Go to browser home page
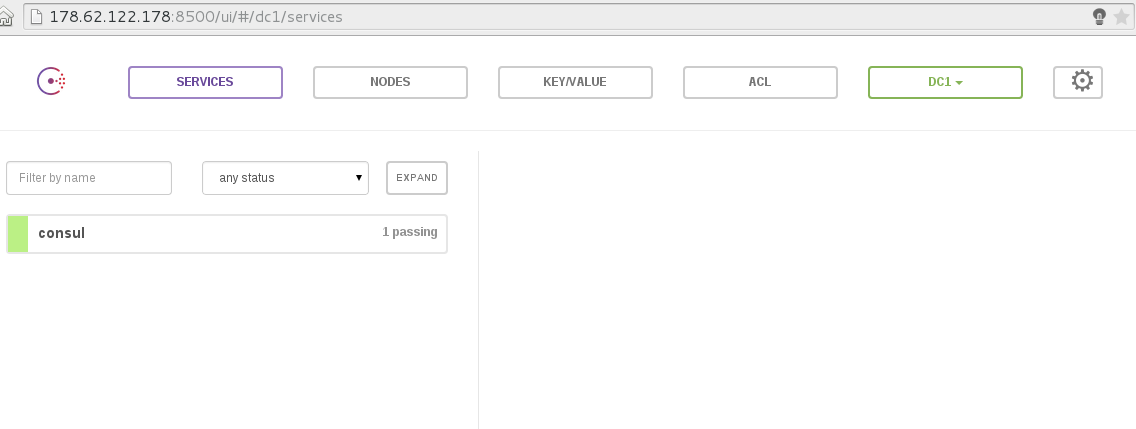Screen dimensions: 1136x429 pos(7,16)
